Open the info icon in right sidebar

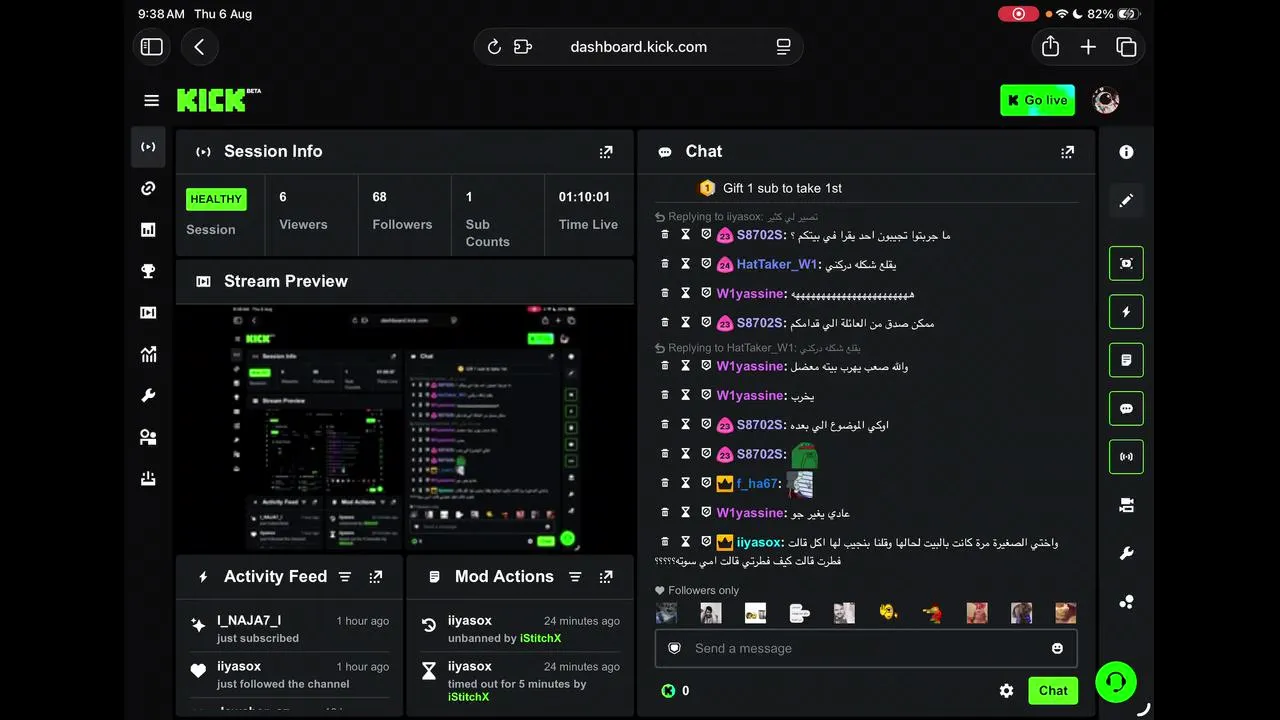click(x=1126, y=152)
